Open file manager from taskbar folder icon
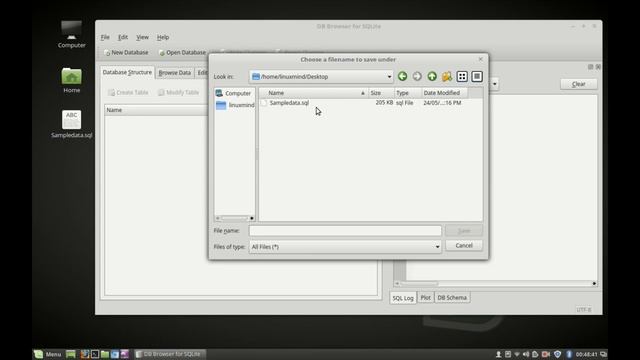The width and height of the screenshot is (640, 360). click(x=105, y=354)
